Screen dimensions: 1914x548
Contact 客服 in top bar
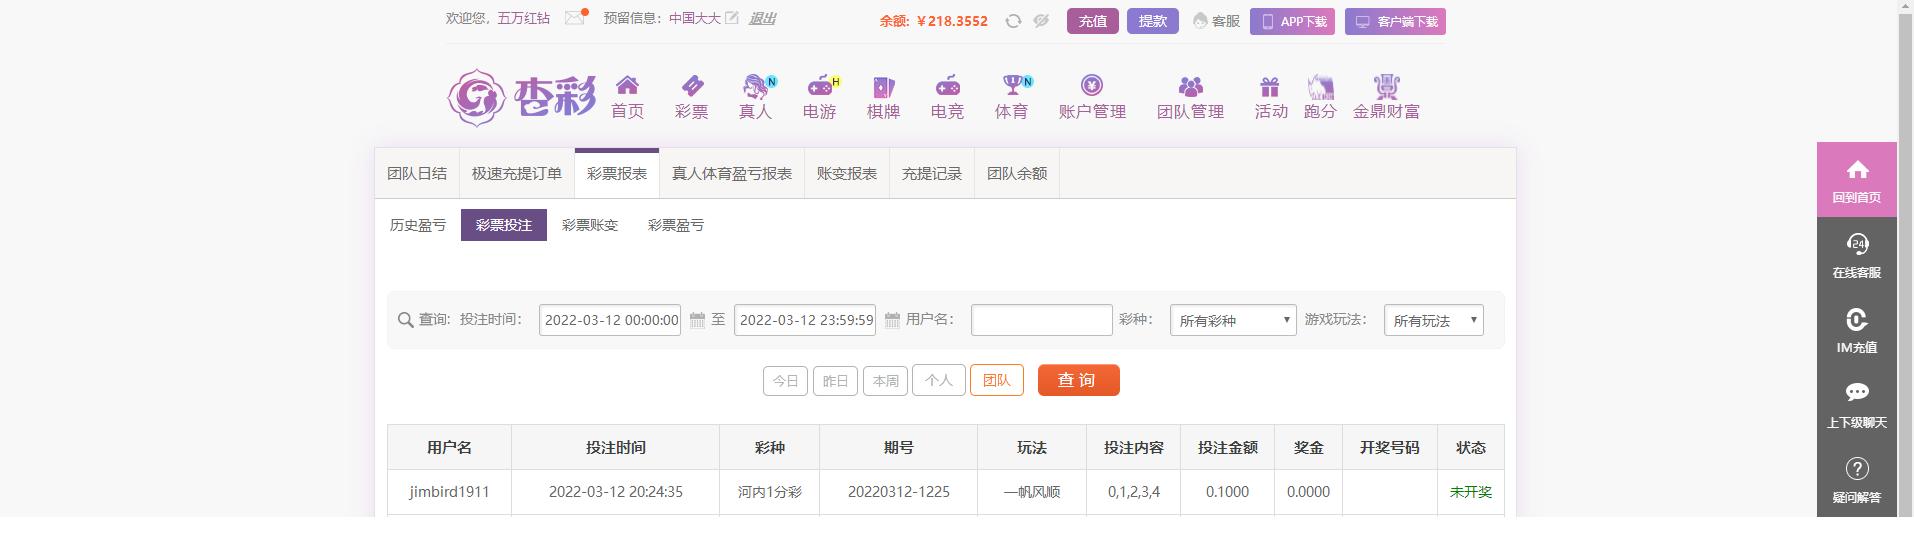(1216, 21)
